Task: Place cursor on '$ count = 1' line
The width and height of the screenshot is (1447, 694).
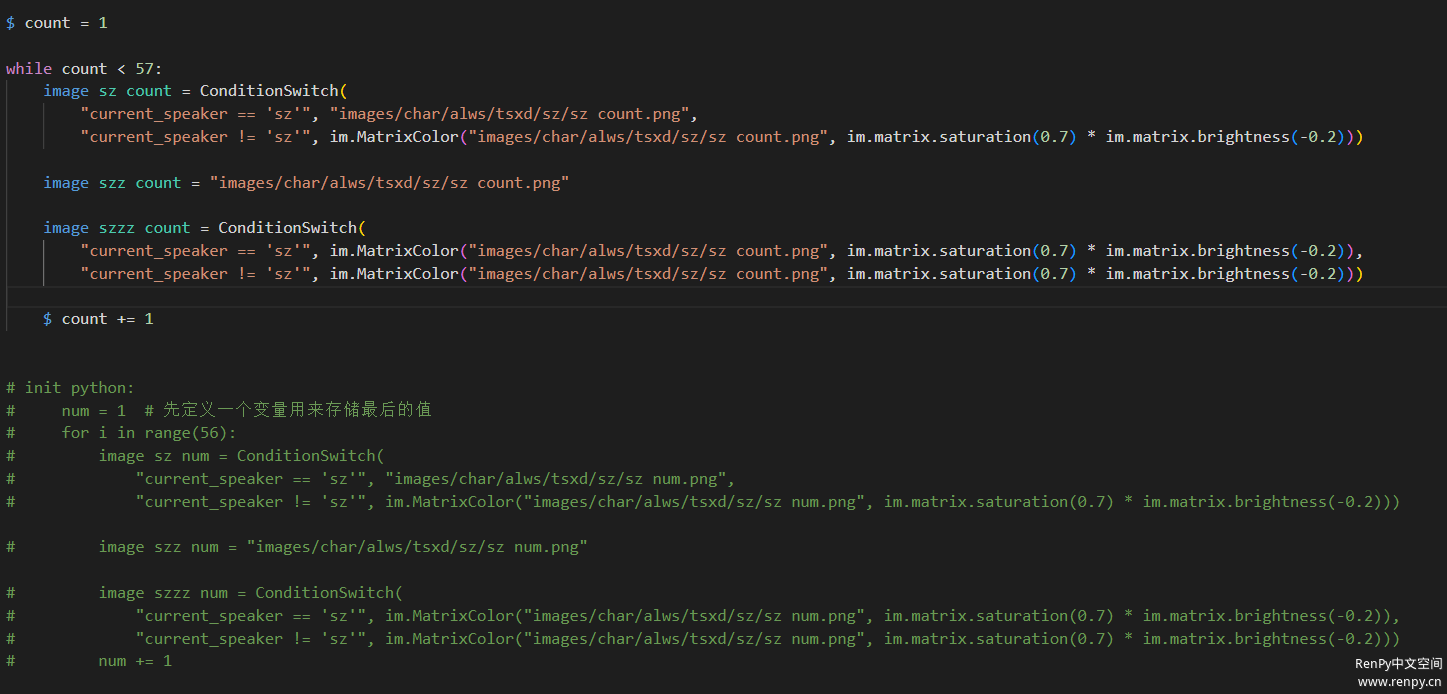Action: 56,23
